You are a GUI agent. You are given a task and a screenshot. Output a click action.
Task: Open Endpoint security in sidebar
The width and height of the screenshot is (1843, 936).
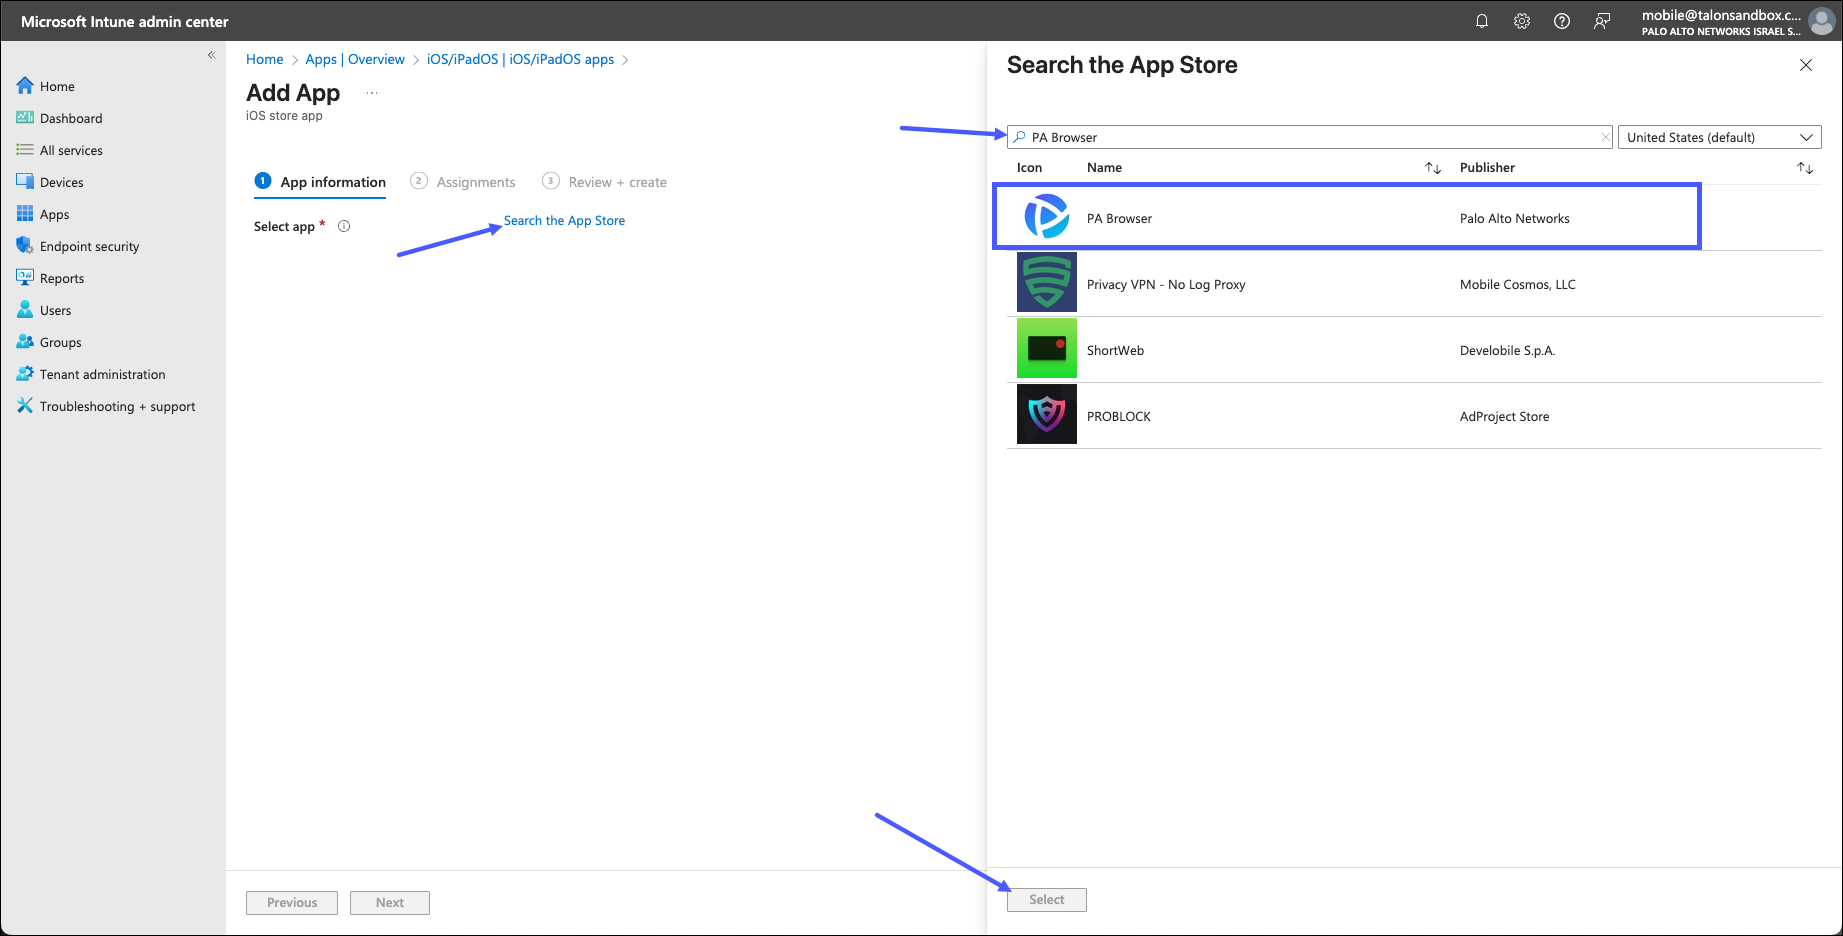pyautogui.click(x=90, y=246)
